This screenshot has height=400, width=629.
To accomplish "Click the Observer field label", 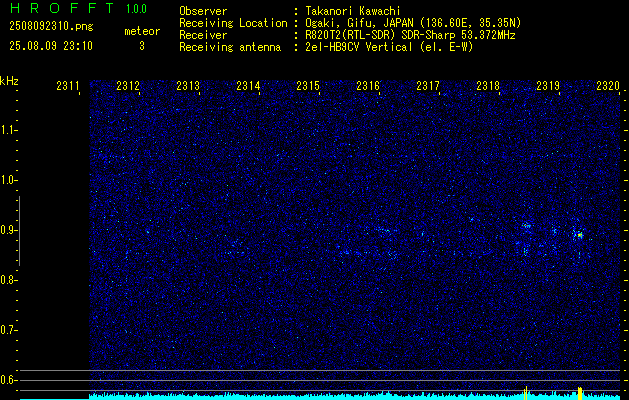I will pyautogui.click(x=203, y=11).
